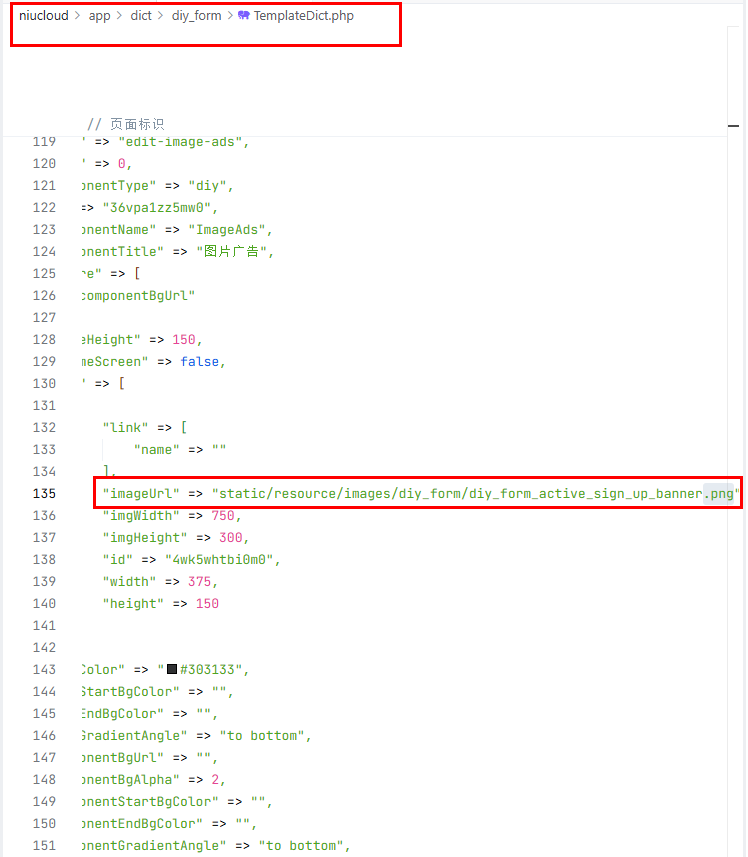Click the PHP elephant file icon
Image resolution: width=748 pixels, height=857 pixels.
(244, 15)
